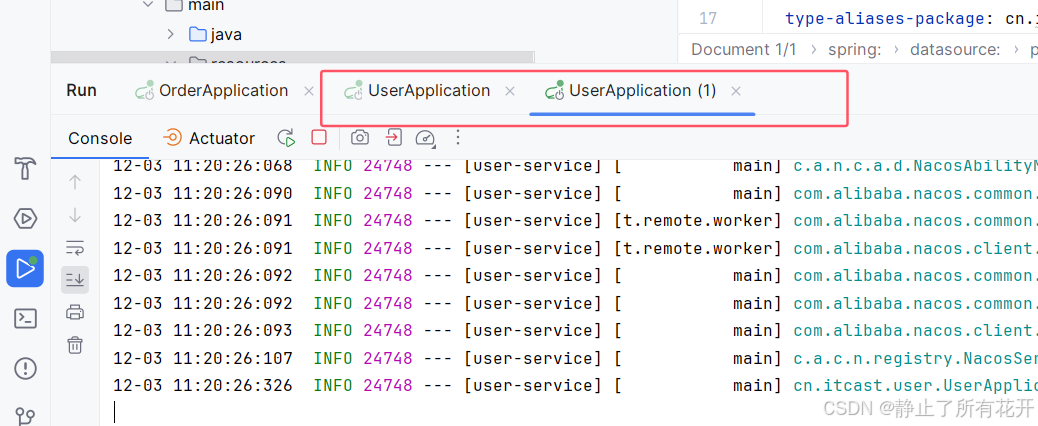Open the Actuator tab
The width and height of the screenshot is (1038, 426).
[209, 138]
